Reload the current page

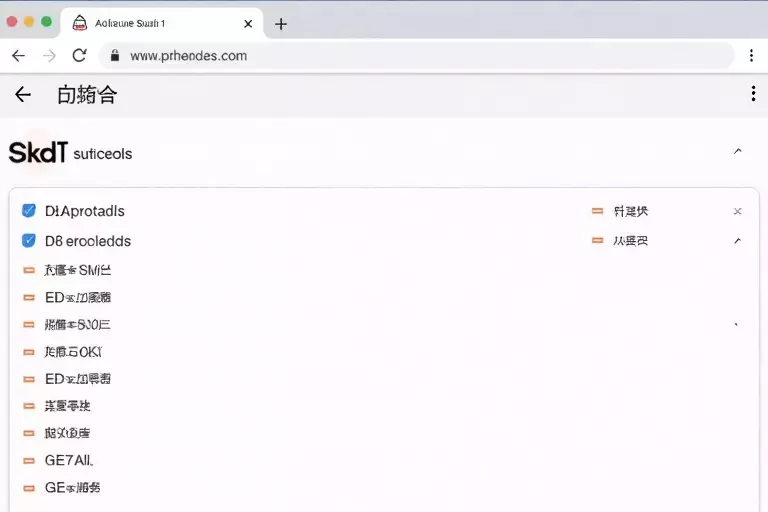click(79, 55)
